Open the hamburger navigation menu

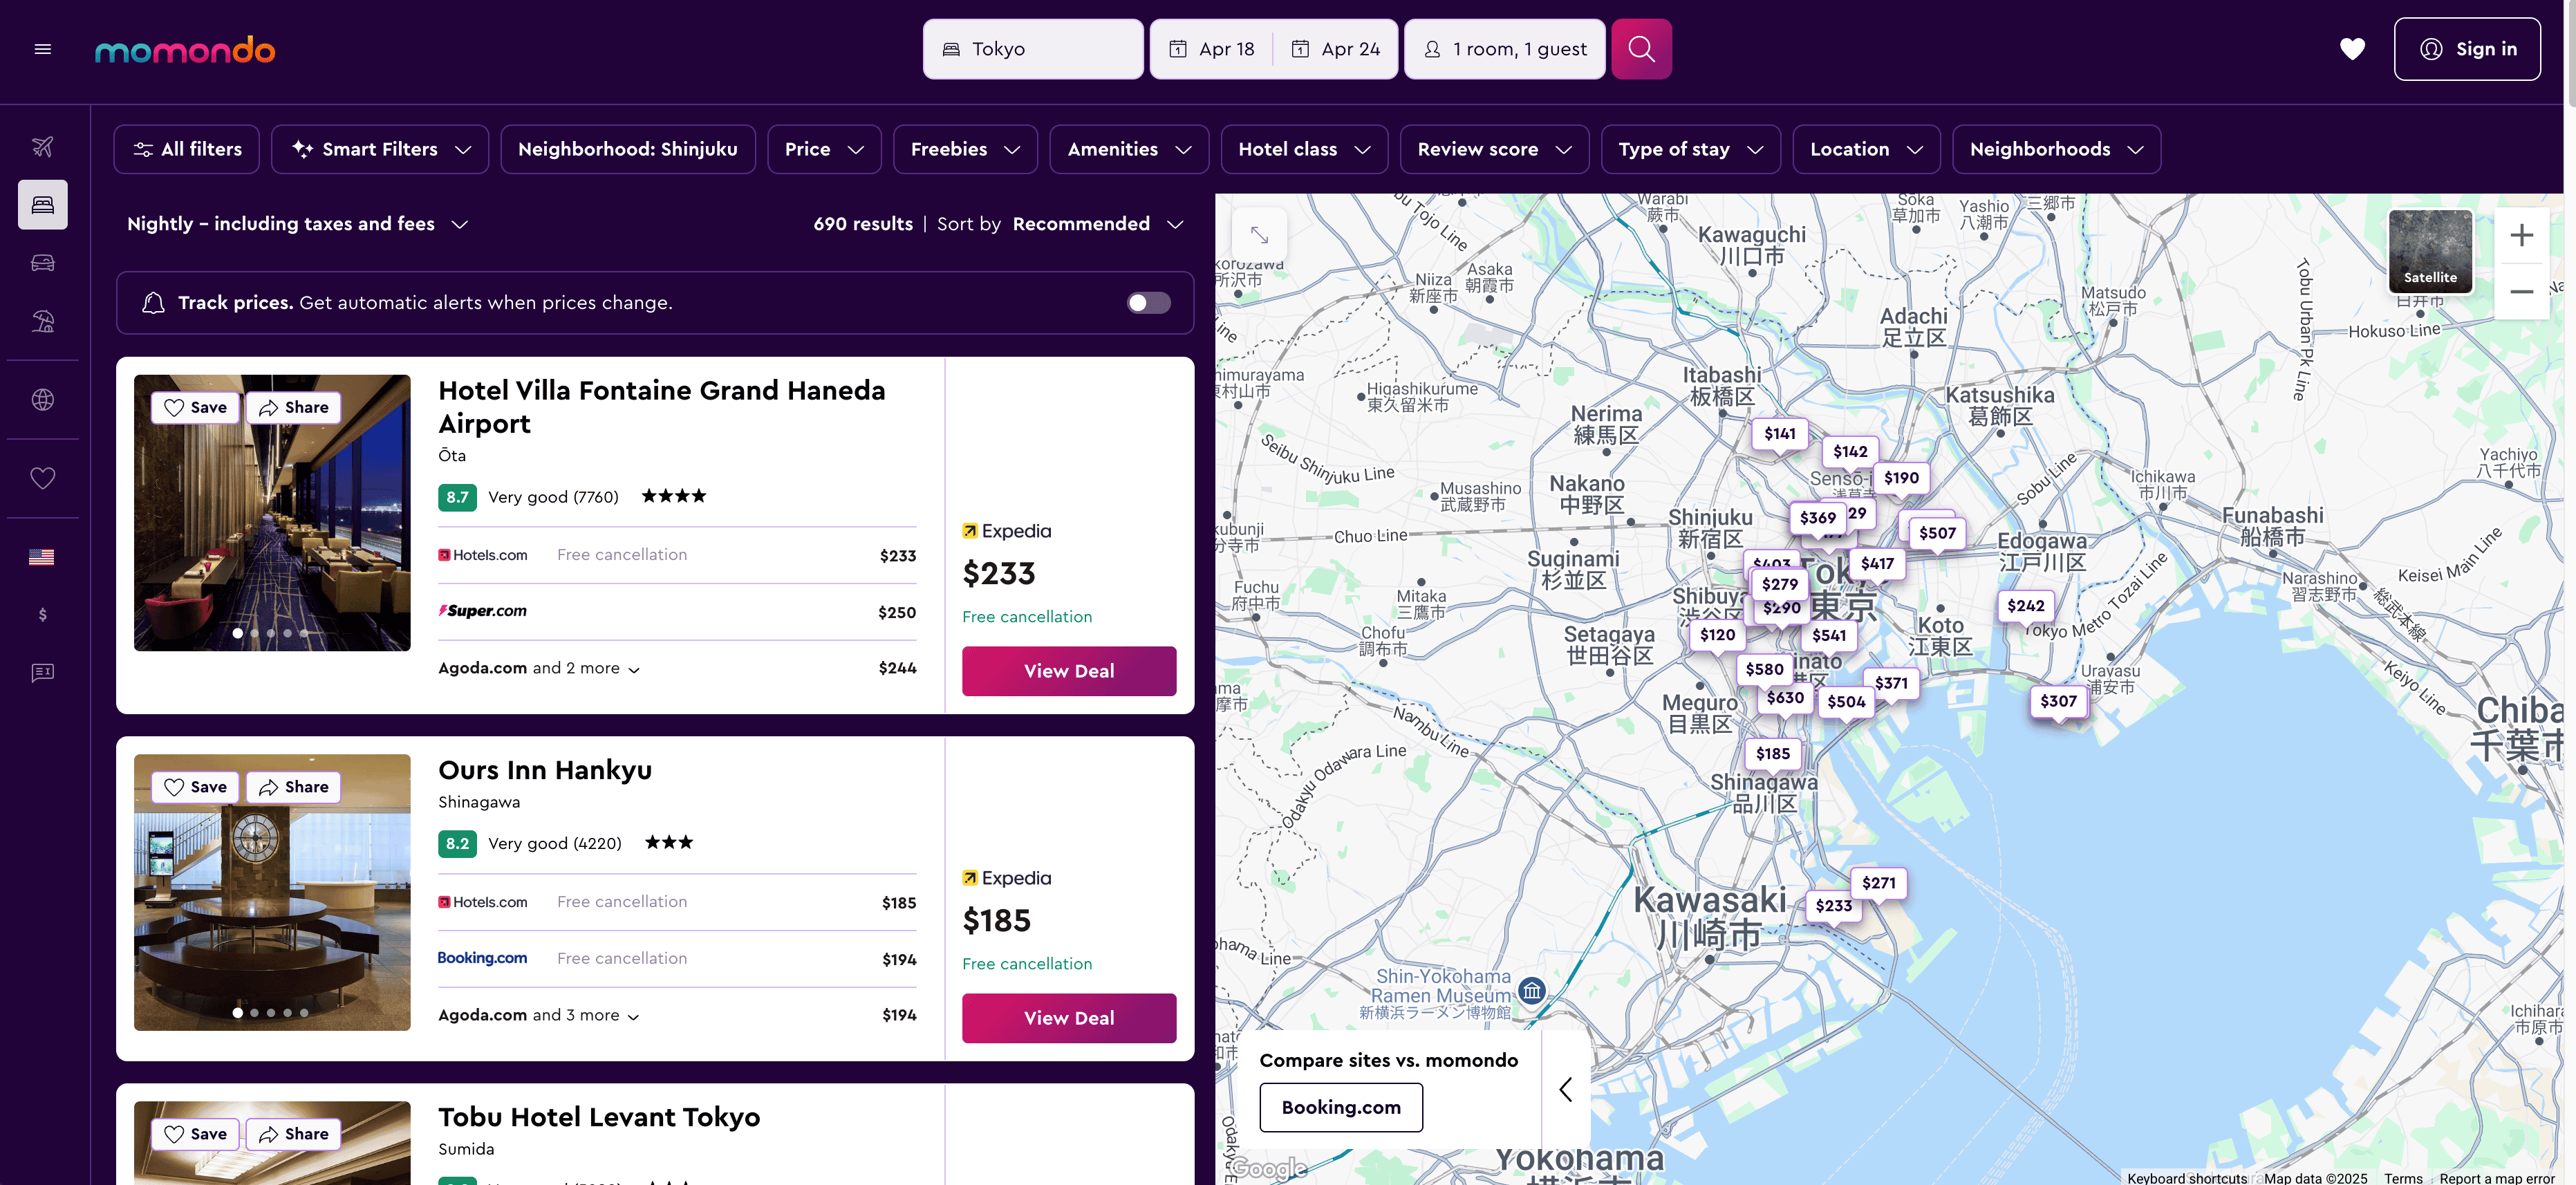(x=42, y=49)
